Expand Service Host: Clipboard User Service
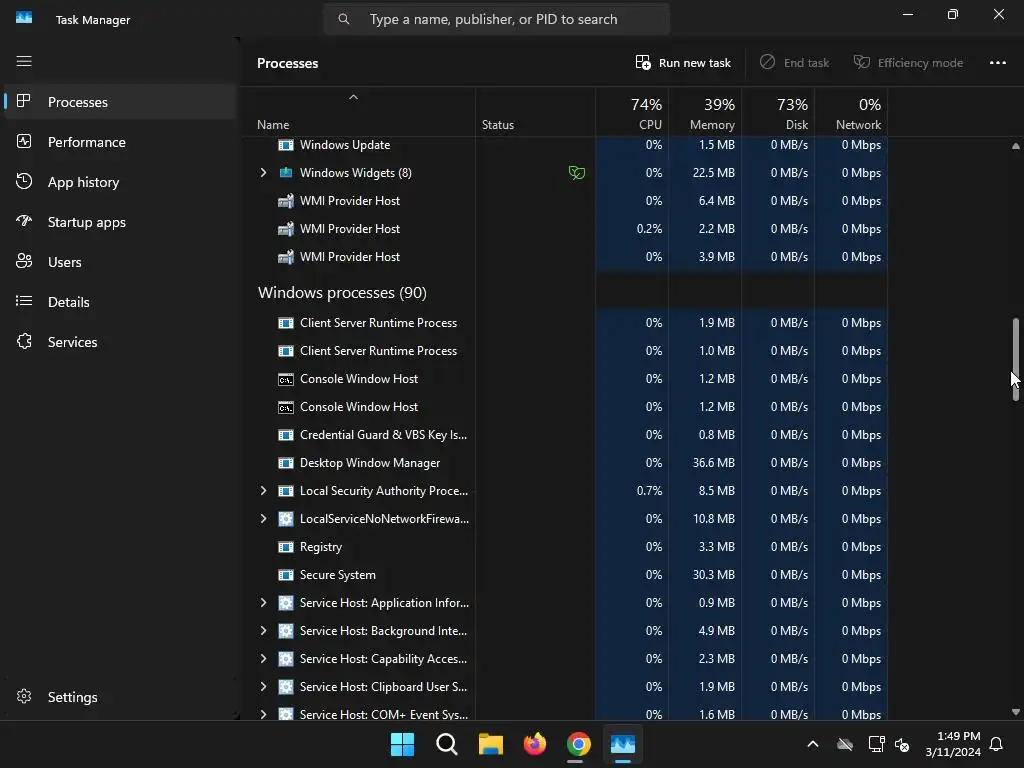1024x768 pixels. [263, 687]
